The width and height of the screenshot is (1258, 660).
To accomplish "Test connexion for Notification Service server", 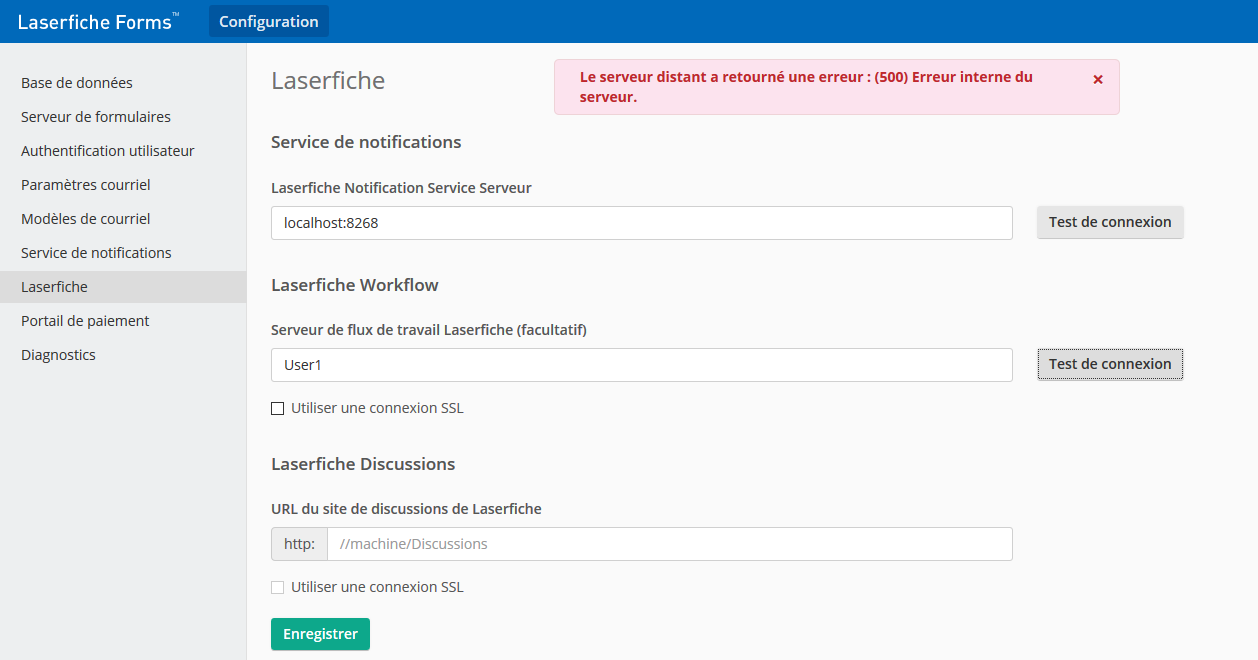I will click(1110, 222).
